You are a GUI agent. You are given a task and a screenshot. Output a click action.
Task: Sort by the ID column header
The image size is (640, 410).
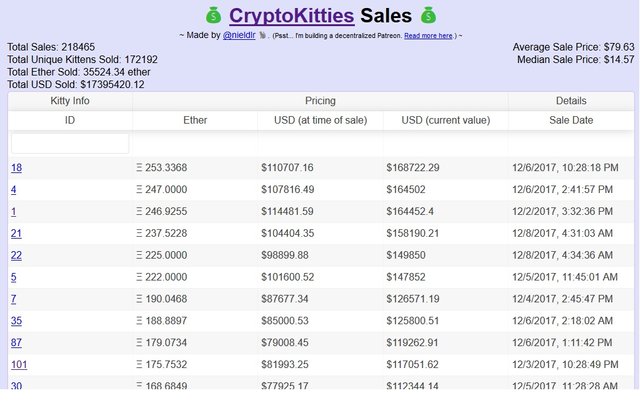tap(70, 120)
